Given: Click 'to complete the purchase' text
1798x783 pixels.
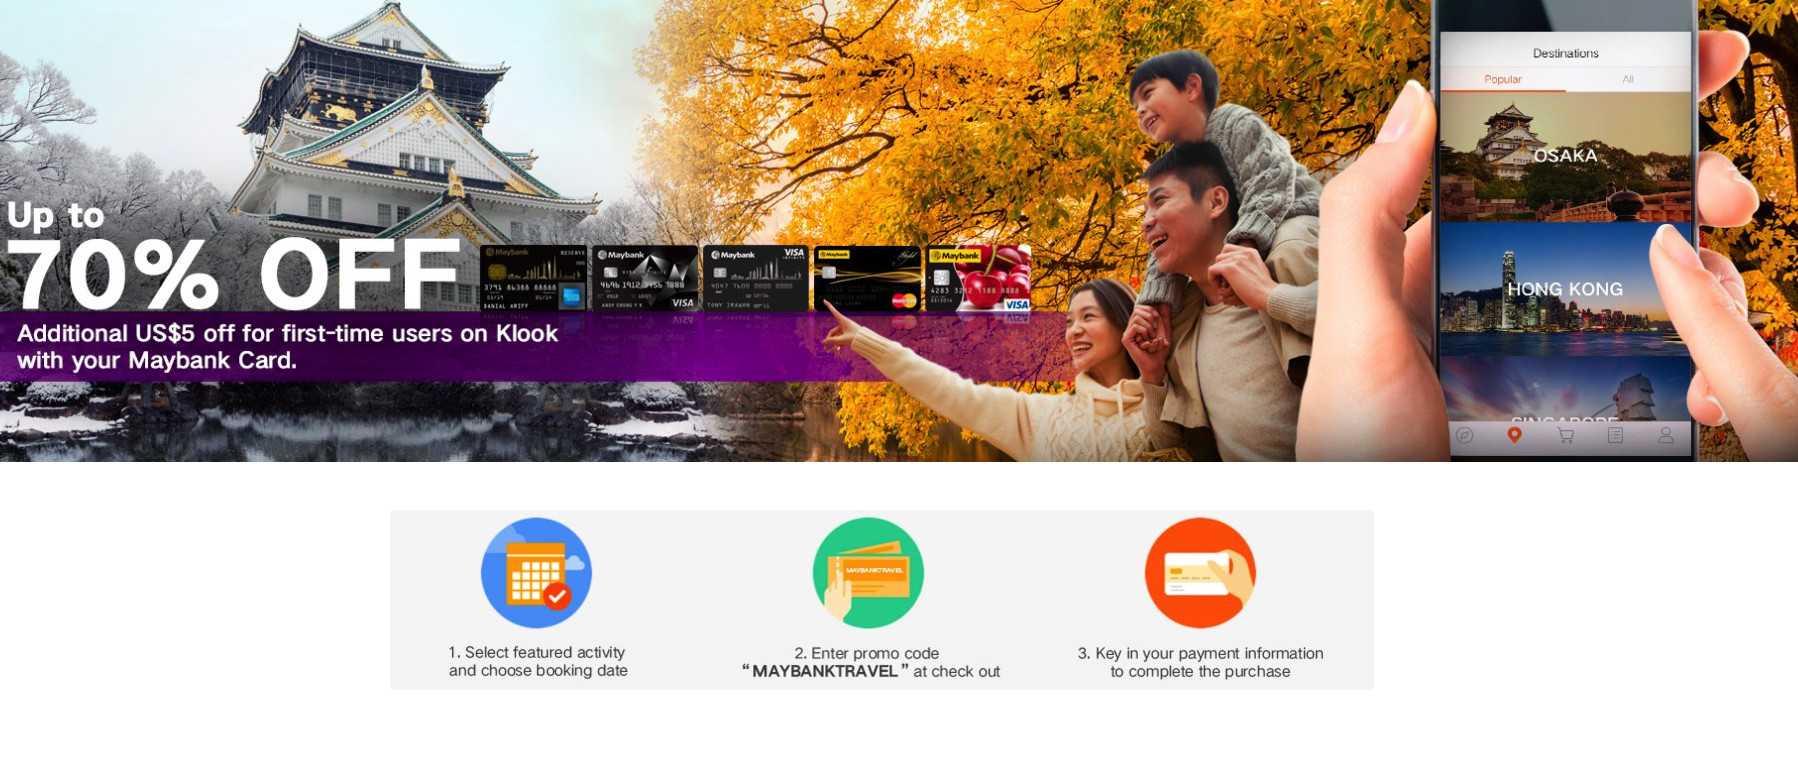Looking at the screenshot, I should (x=1200, y=672).
